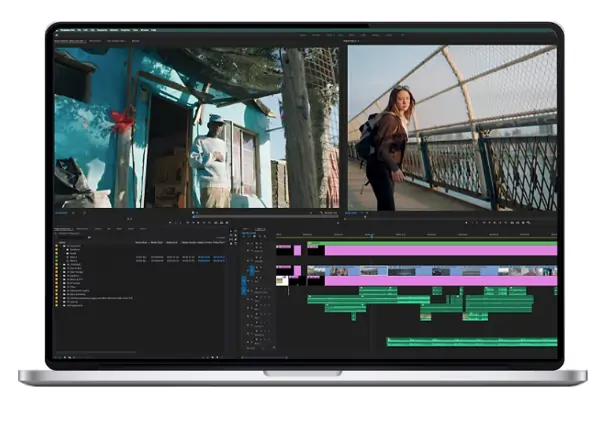
Task: Select the thin green clip on top video track
Action: click(x=432, y=244)
